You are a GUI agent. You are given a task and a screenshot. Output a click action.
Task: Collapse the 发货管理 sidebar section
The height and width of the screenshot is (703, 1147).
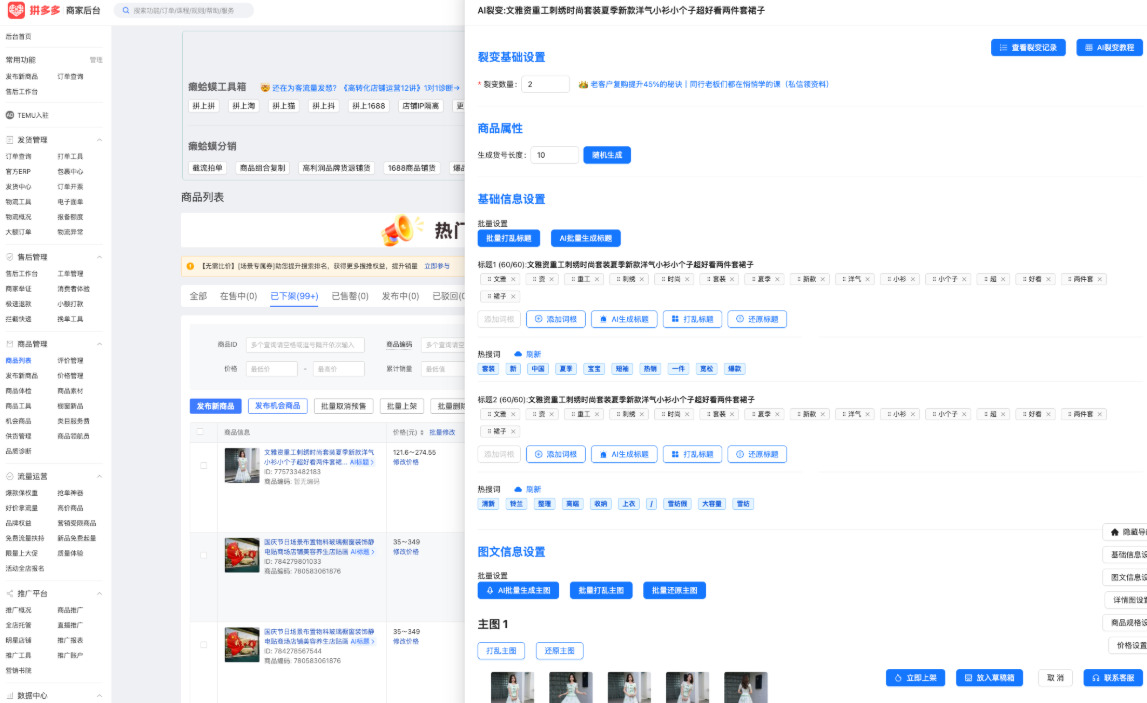tap(99, 140)
